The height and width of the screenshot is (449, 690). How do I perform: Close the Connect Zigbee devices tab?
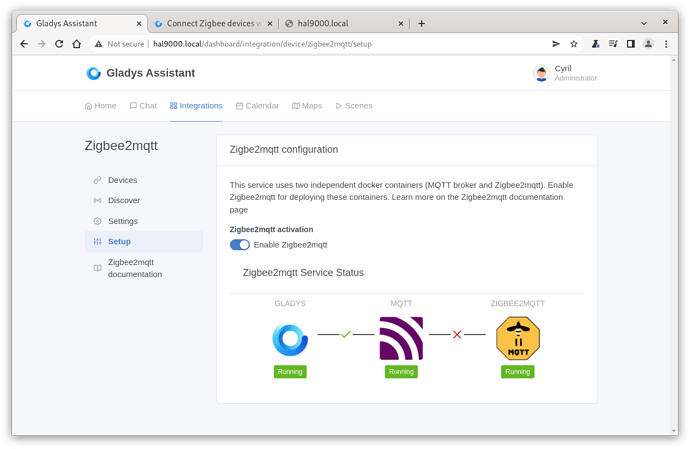[270, 23]
